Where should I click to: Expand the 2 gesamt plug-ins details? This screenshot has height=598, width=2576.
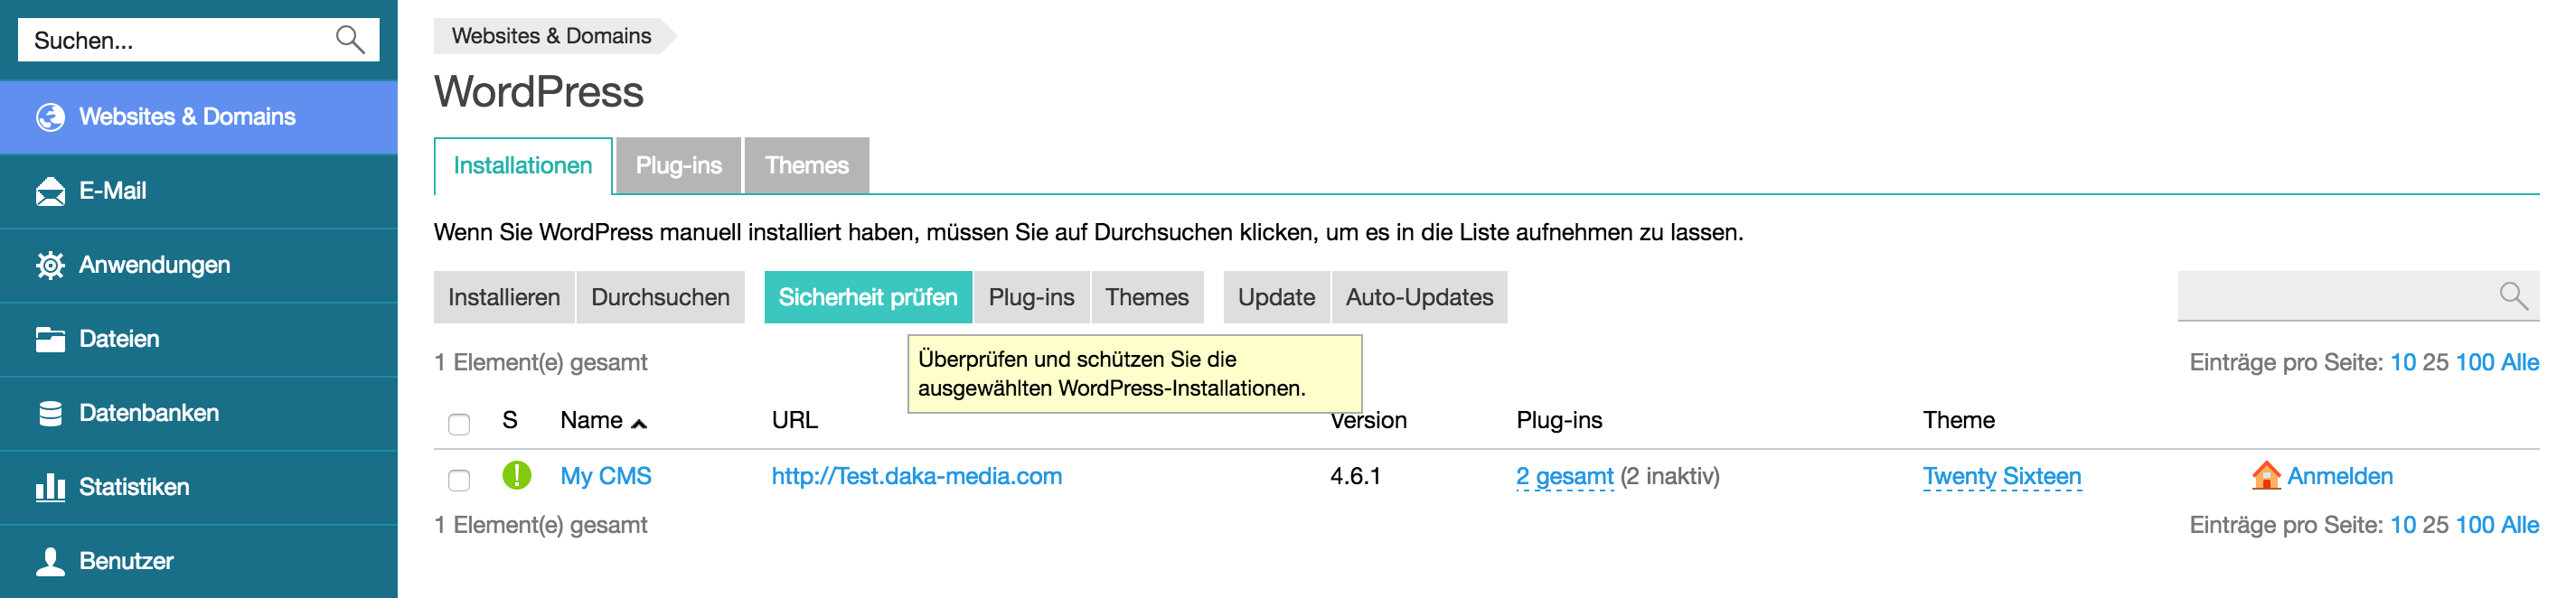click(x=1564, y=477)
